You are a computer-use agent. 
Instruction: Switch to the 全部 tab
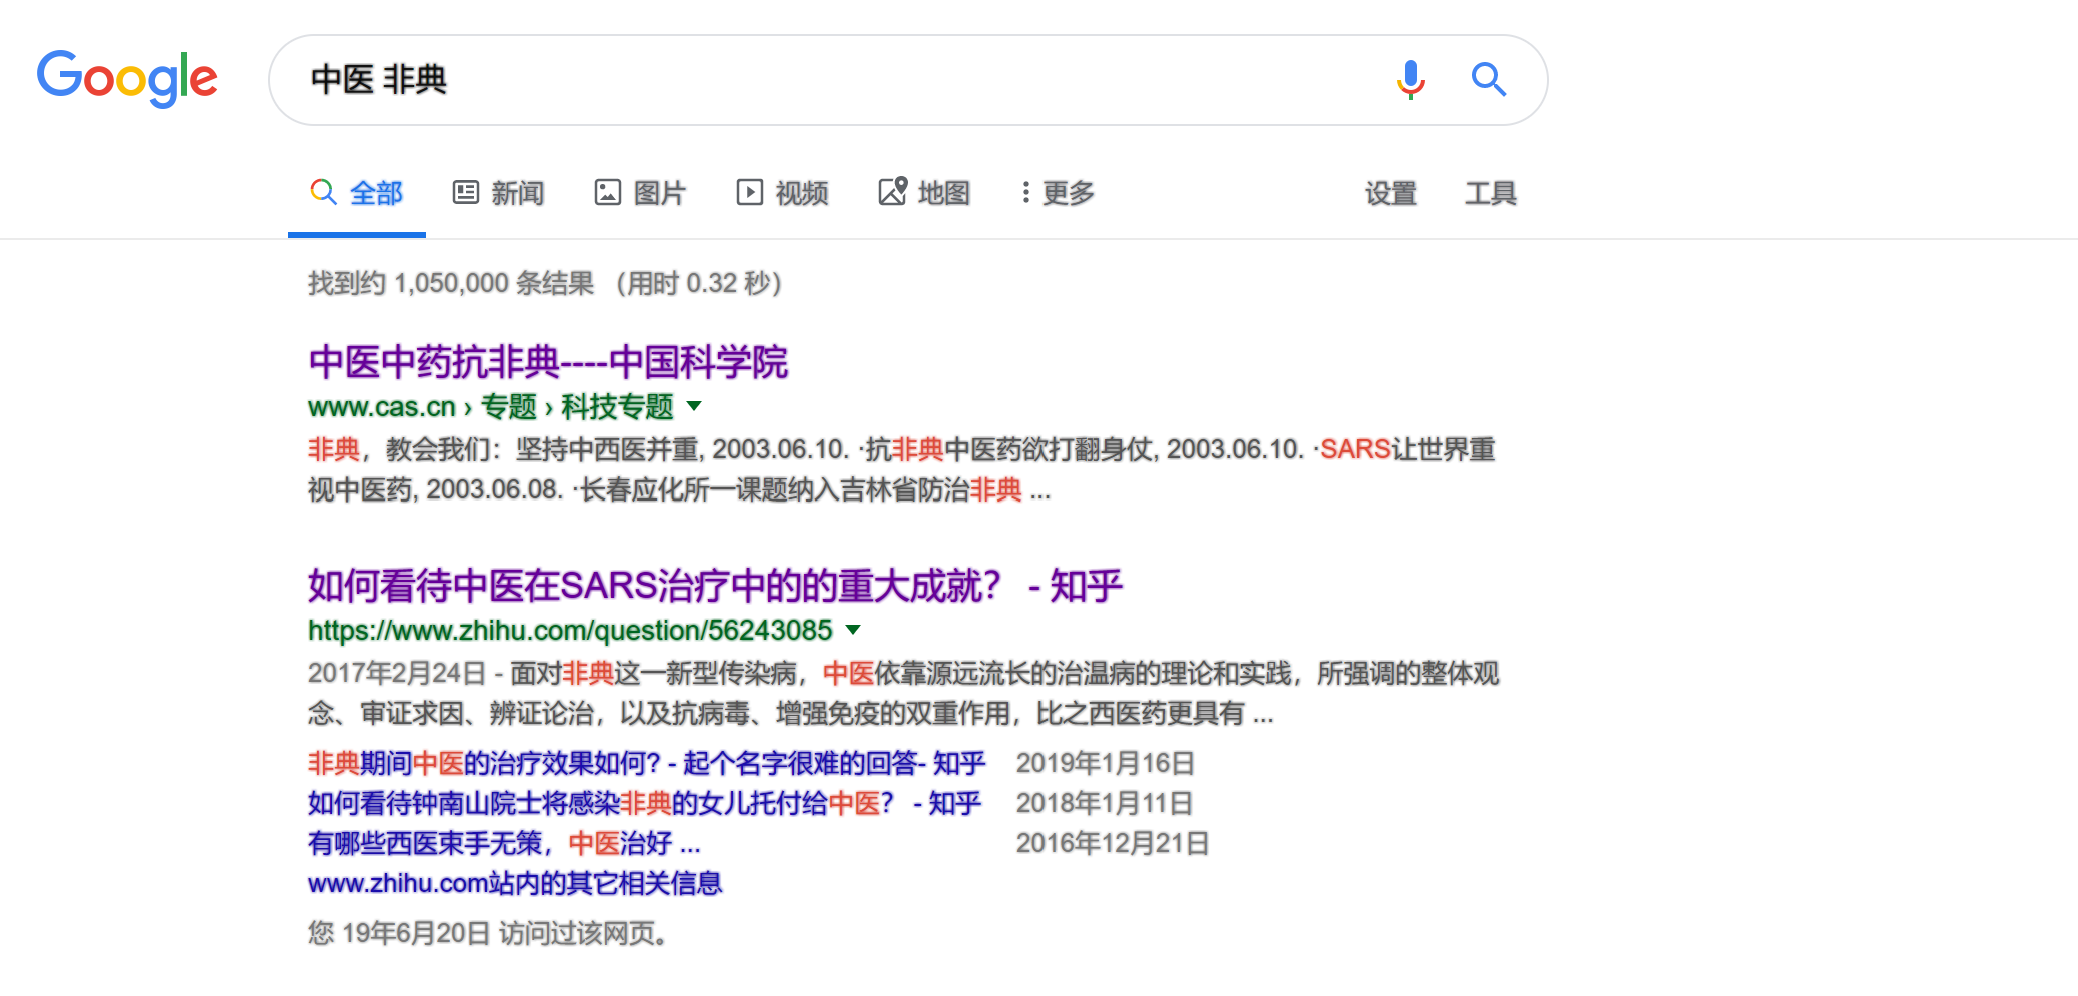click(357, 193)
